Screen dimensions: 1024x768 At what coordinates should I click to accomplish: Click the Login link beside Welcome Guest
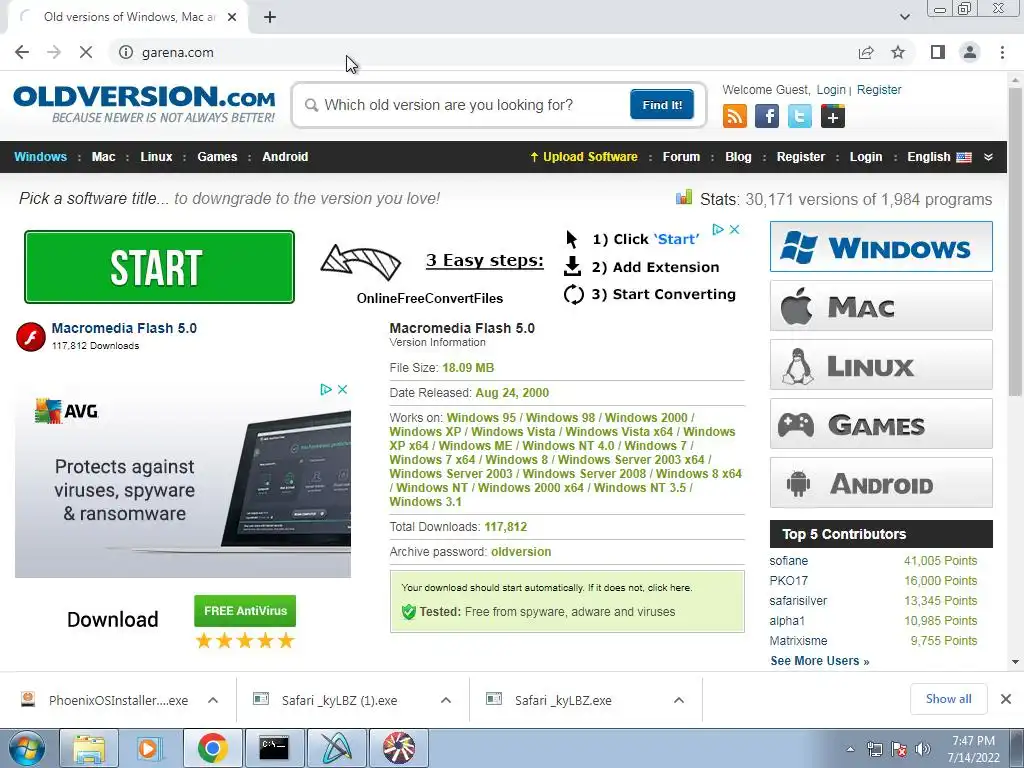point(831,90)
